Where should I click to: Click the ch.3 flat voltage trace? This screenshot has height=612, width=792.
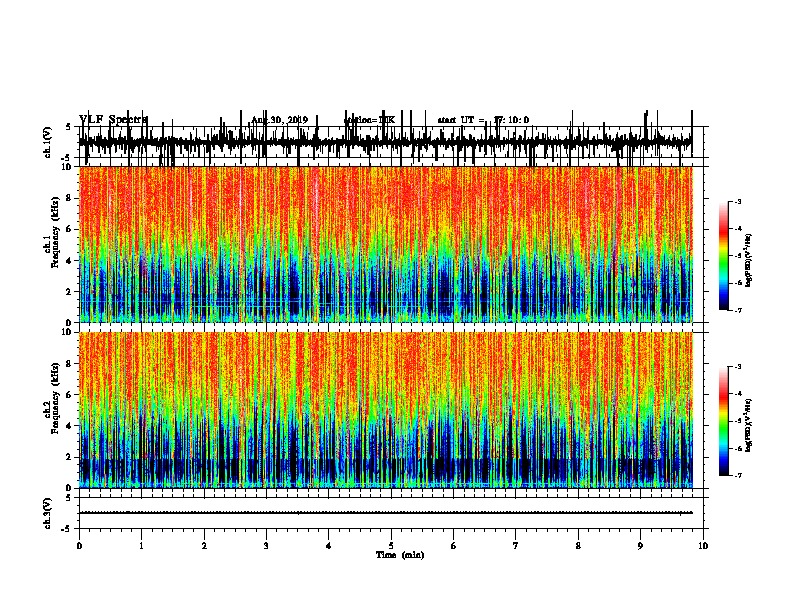[386, 513]
